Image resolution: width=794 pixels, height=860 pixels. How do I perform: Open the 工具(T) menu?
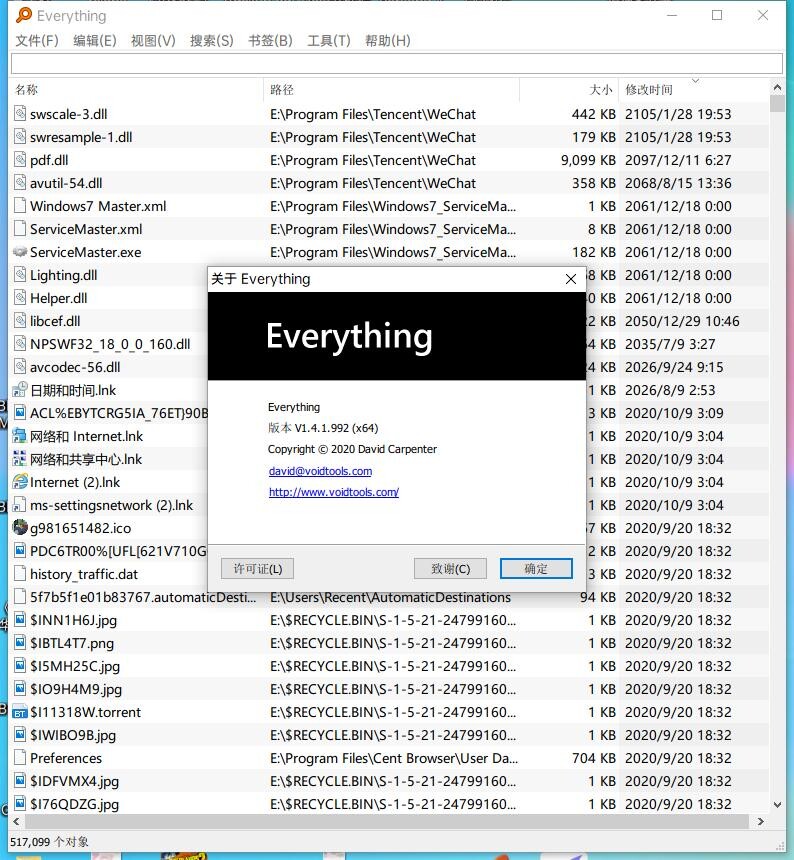point(328,40)
